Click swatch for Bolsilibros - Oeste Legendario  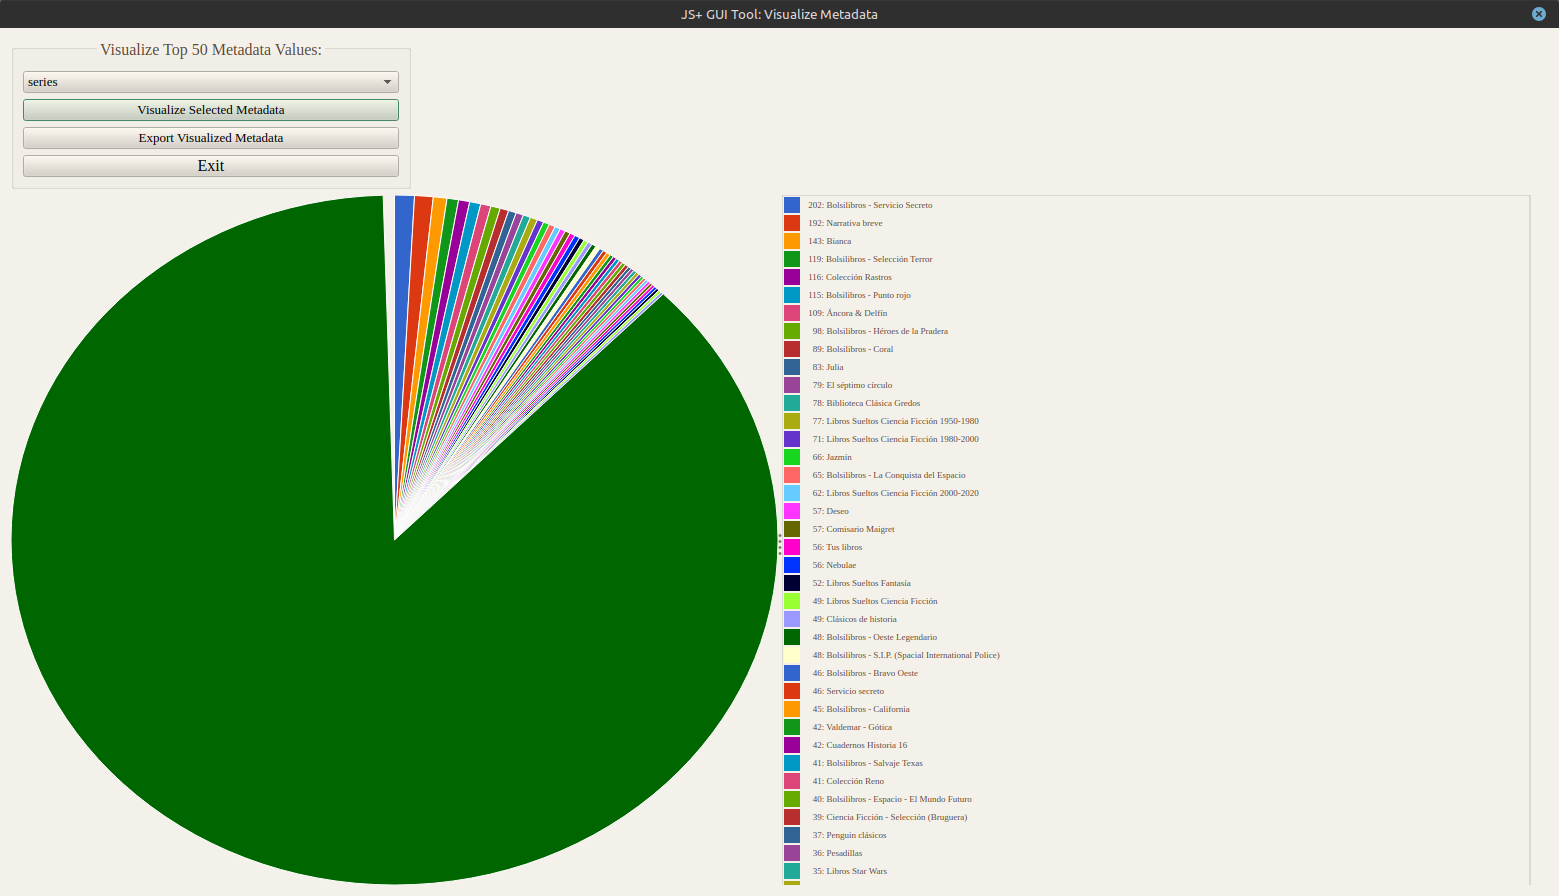[x=792, y=637]
